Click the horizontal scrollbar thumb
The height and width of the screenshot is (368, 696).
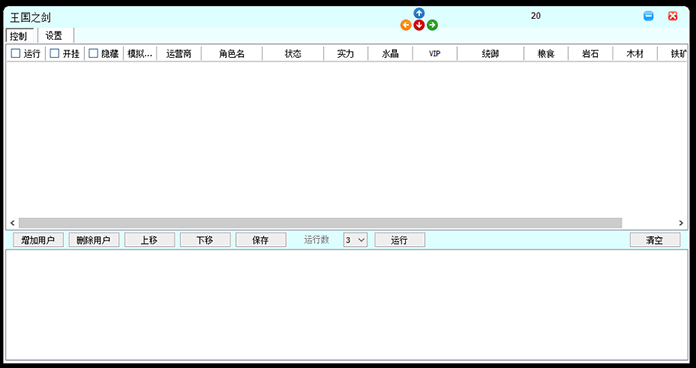coord(320,223)
